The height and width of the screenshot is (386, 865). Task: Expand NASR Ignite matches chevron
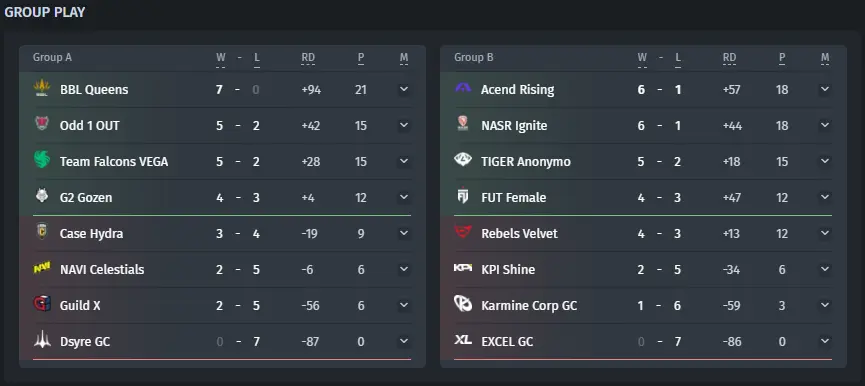coord(825,125)
